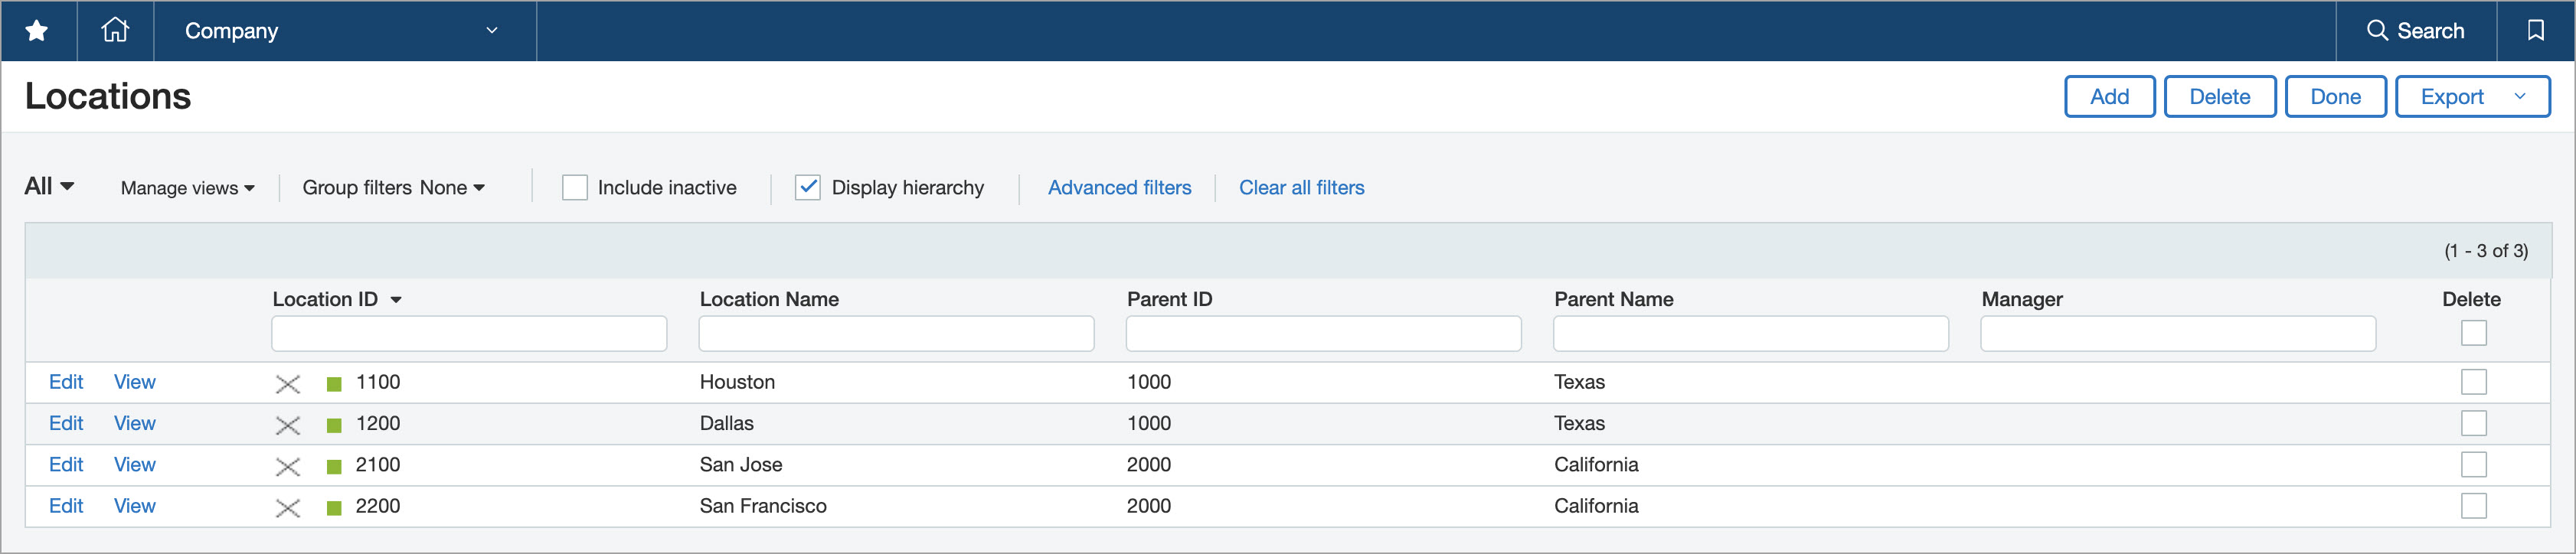Click the Location Name column header
The height and width of the screenshot is (554, 2576).
point(769,299)
